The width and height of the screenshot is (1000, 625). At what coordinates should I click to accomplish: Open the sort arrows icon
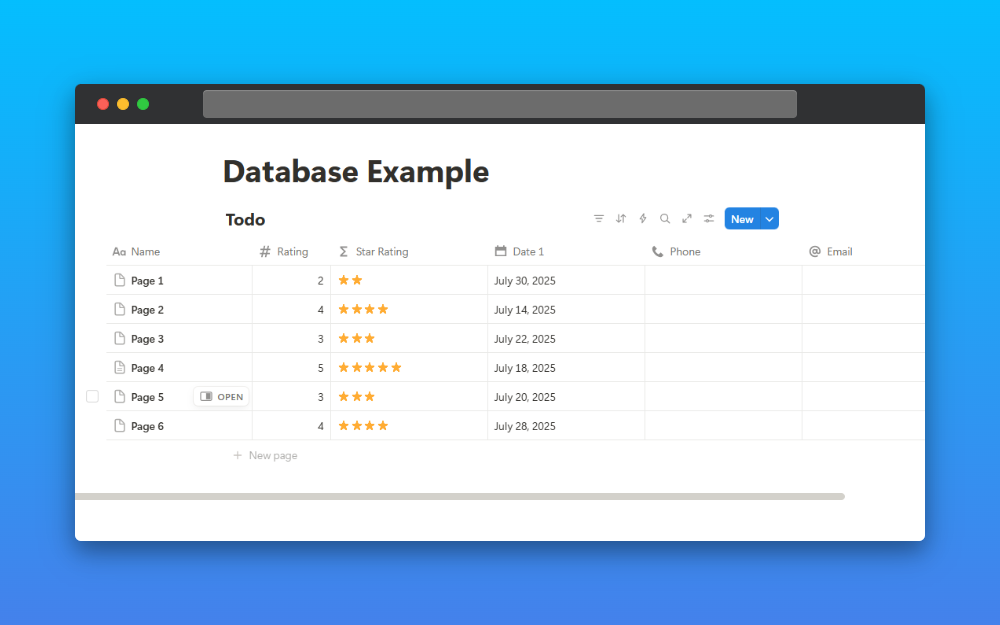[621, 219]
